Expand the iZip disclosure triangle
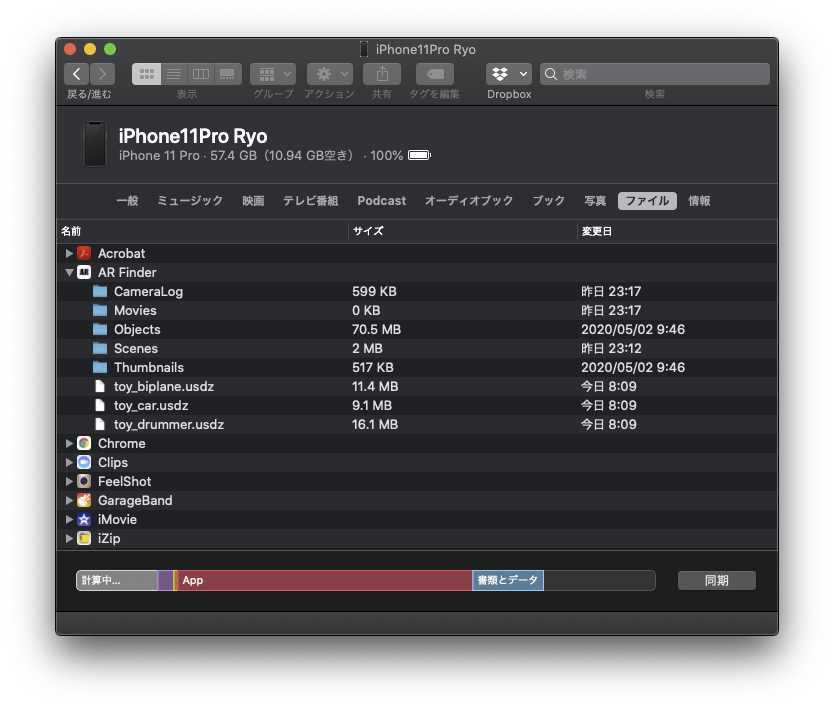The height and width of the screenshot is (709, 834). click(x=69, y=538)
